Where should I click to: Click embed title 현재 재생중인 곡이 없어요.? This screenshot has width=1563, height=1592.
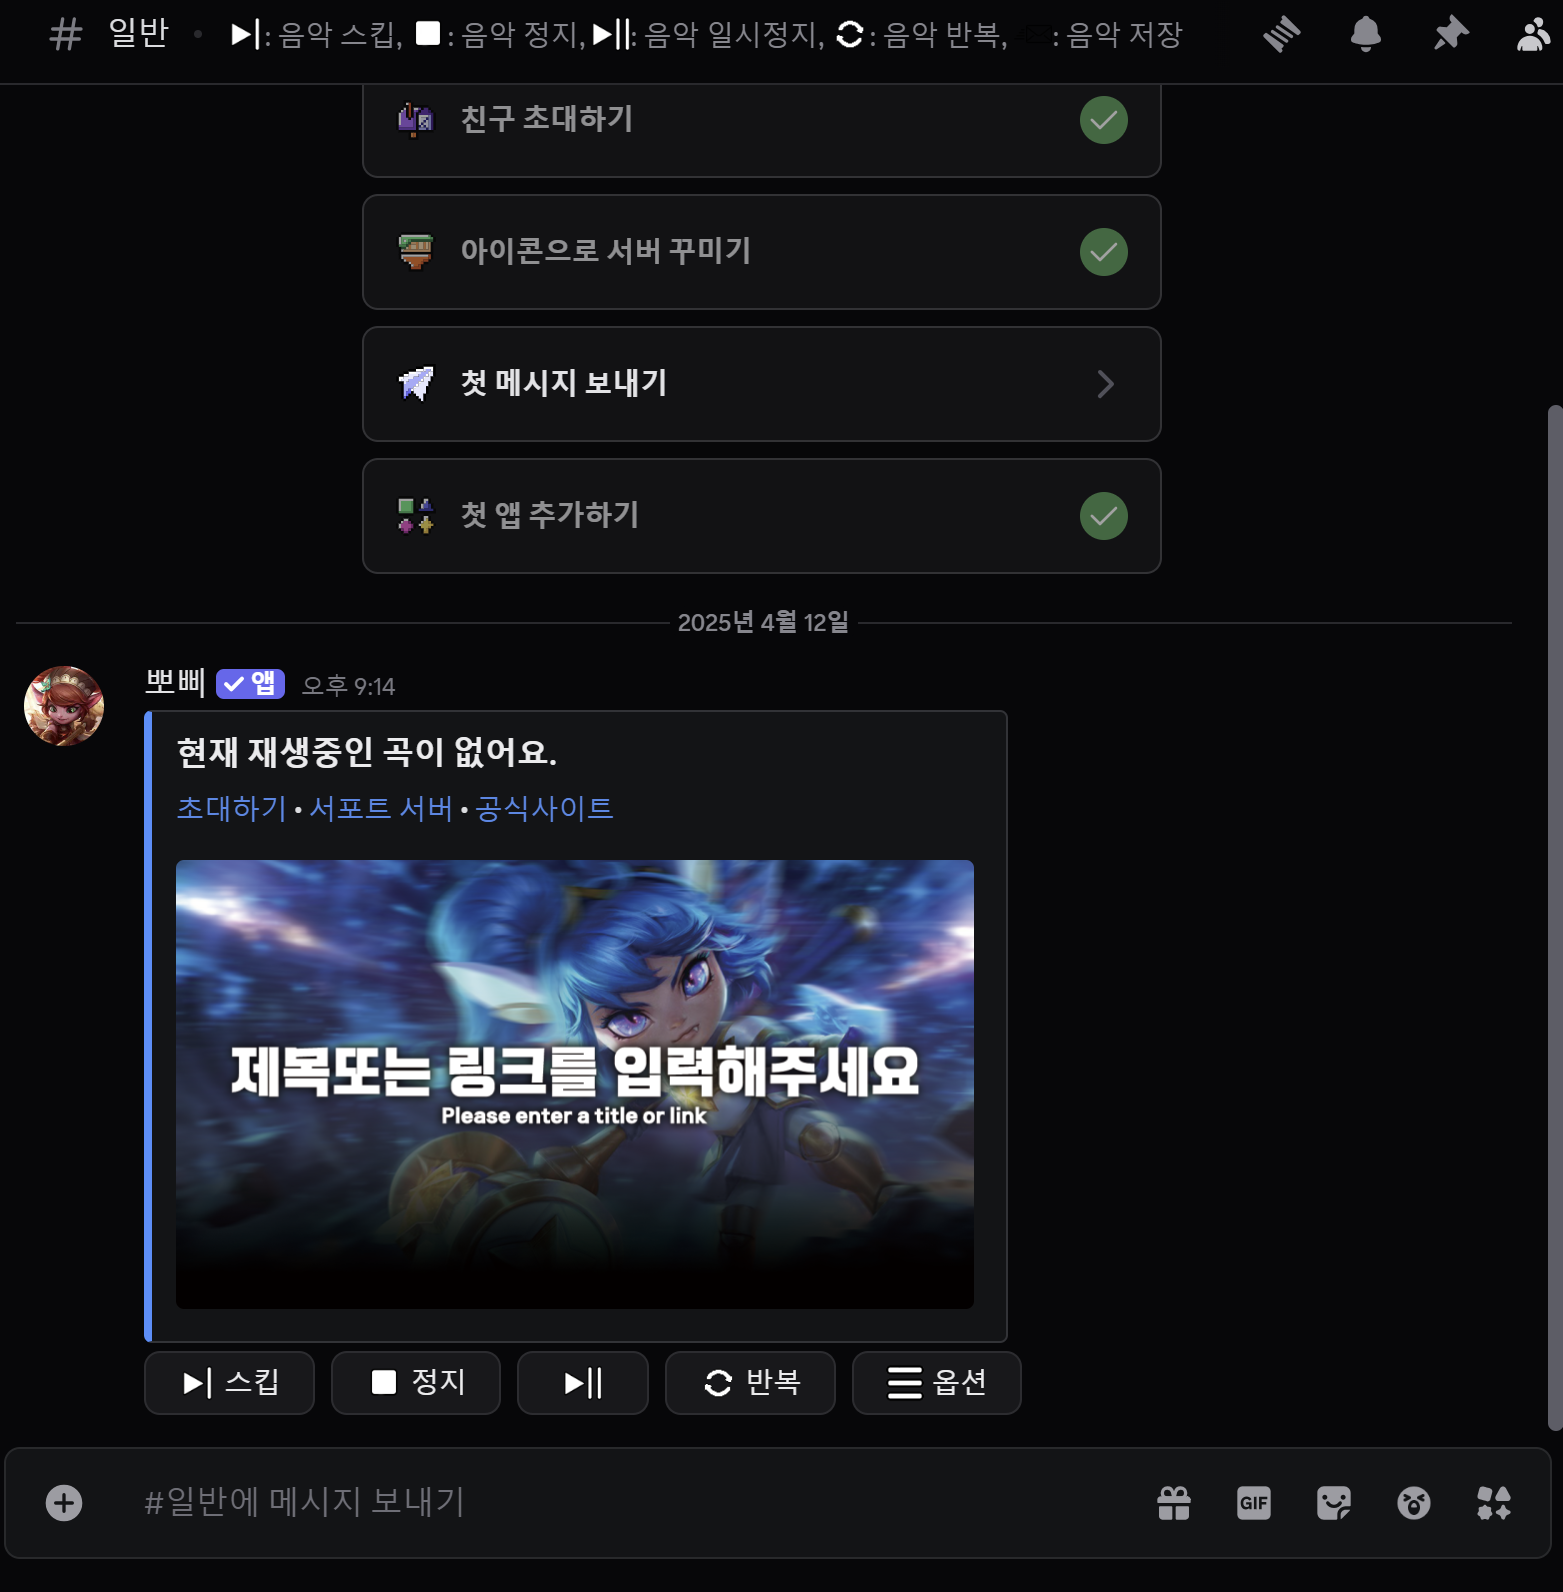click(367, 752)
